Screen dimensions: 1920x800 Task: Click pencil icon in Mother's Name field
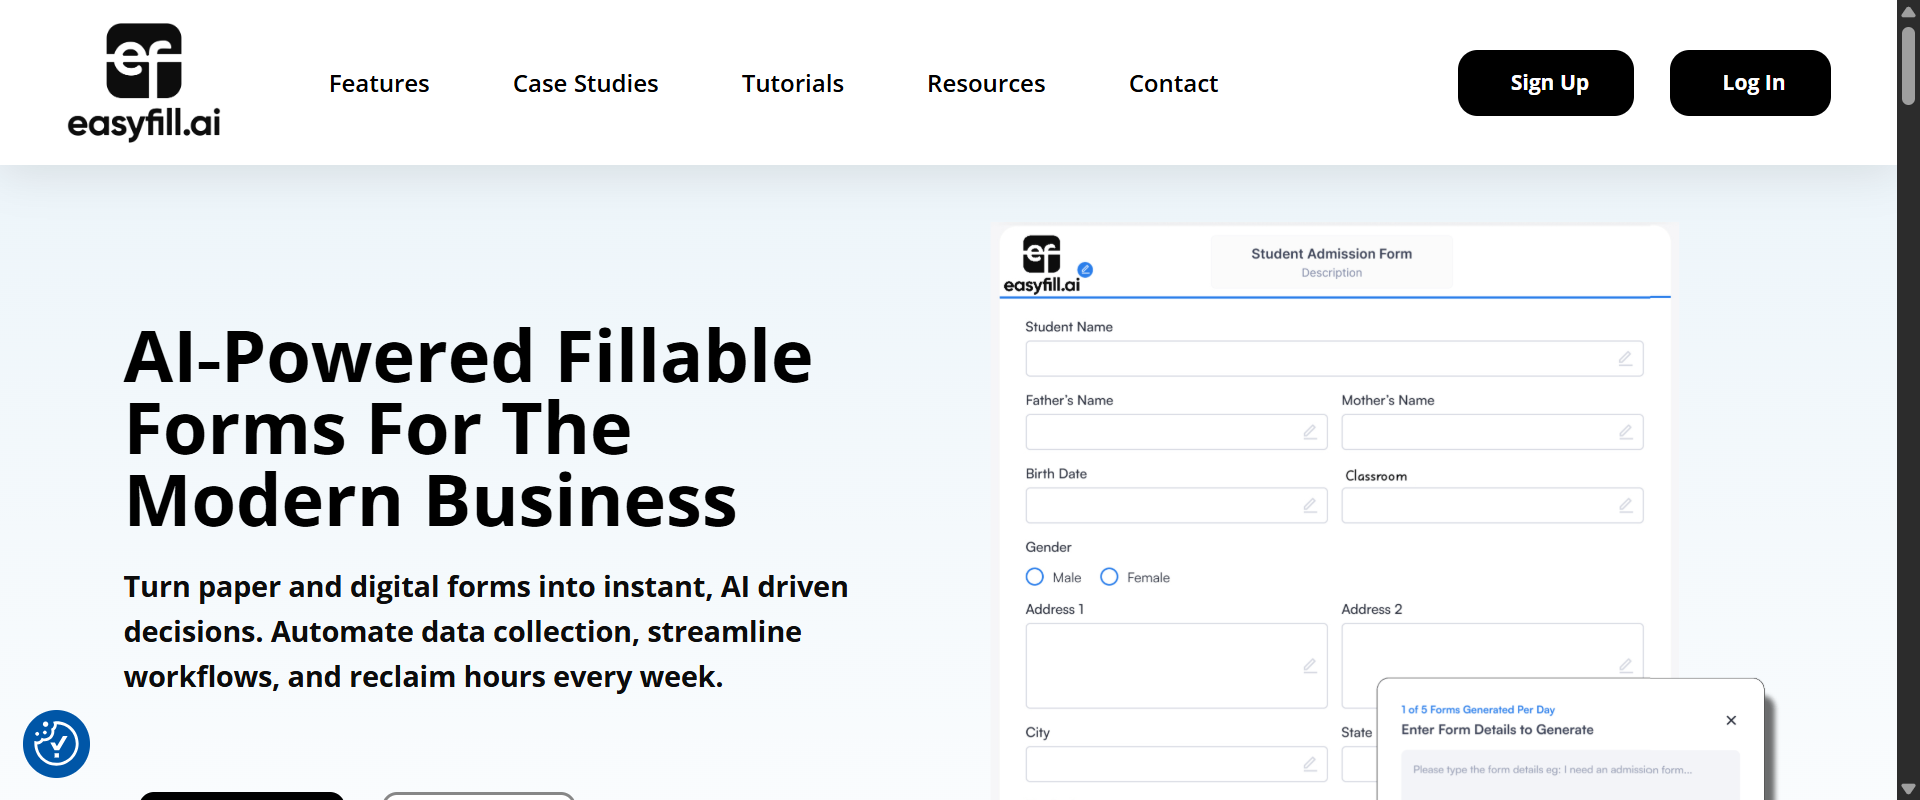tap(1625, 432)
